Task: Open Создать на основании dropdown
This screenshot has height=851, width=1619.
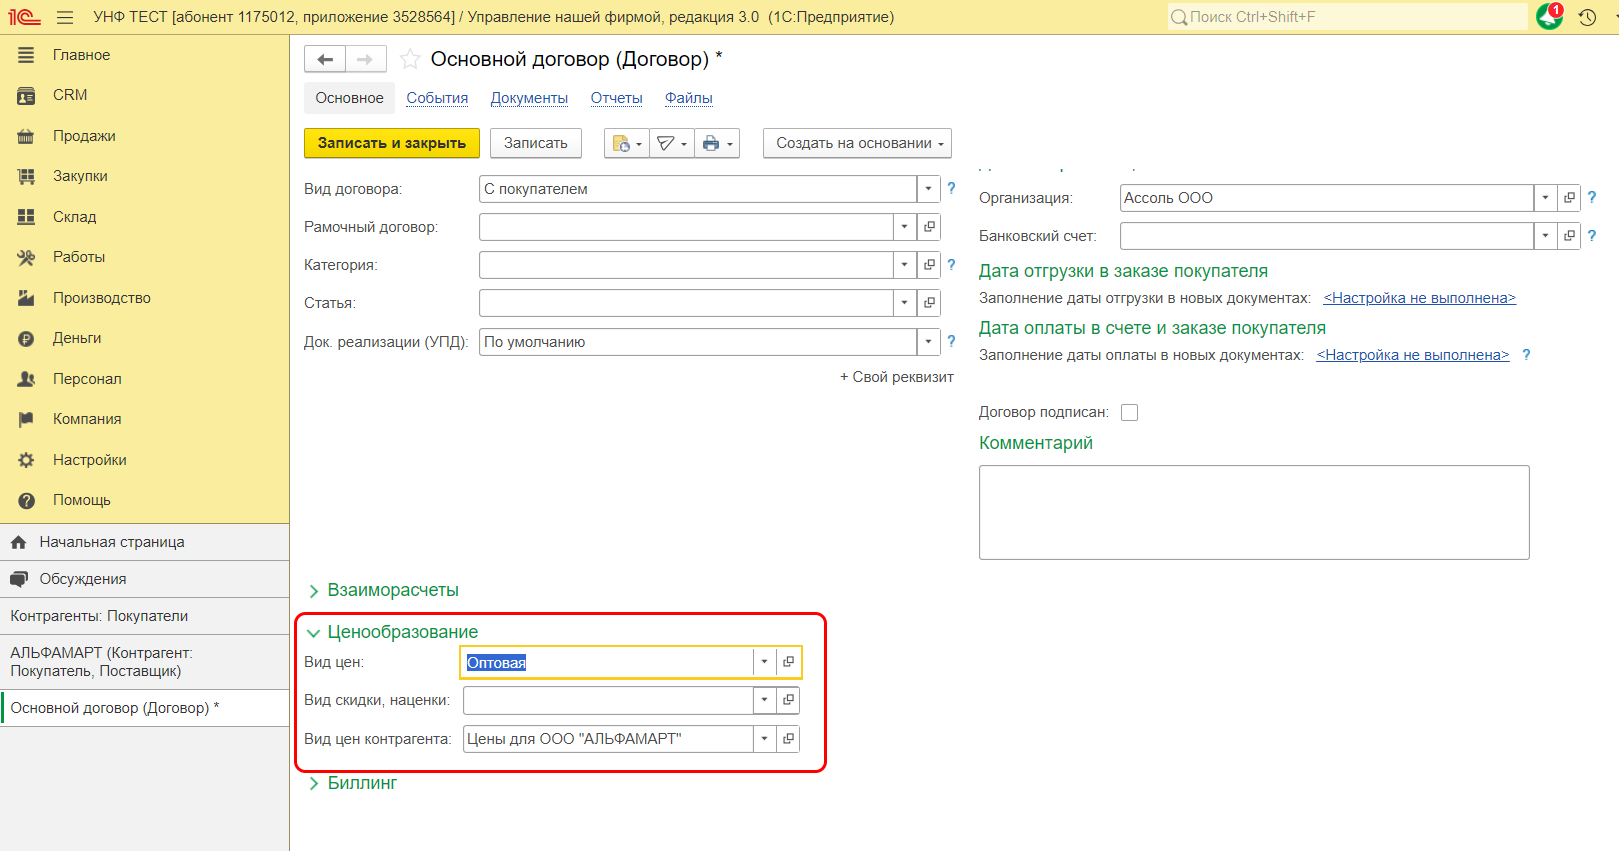Action: pyautogui.click(x=857, y=143)
